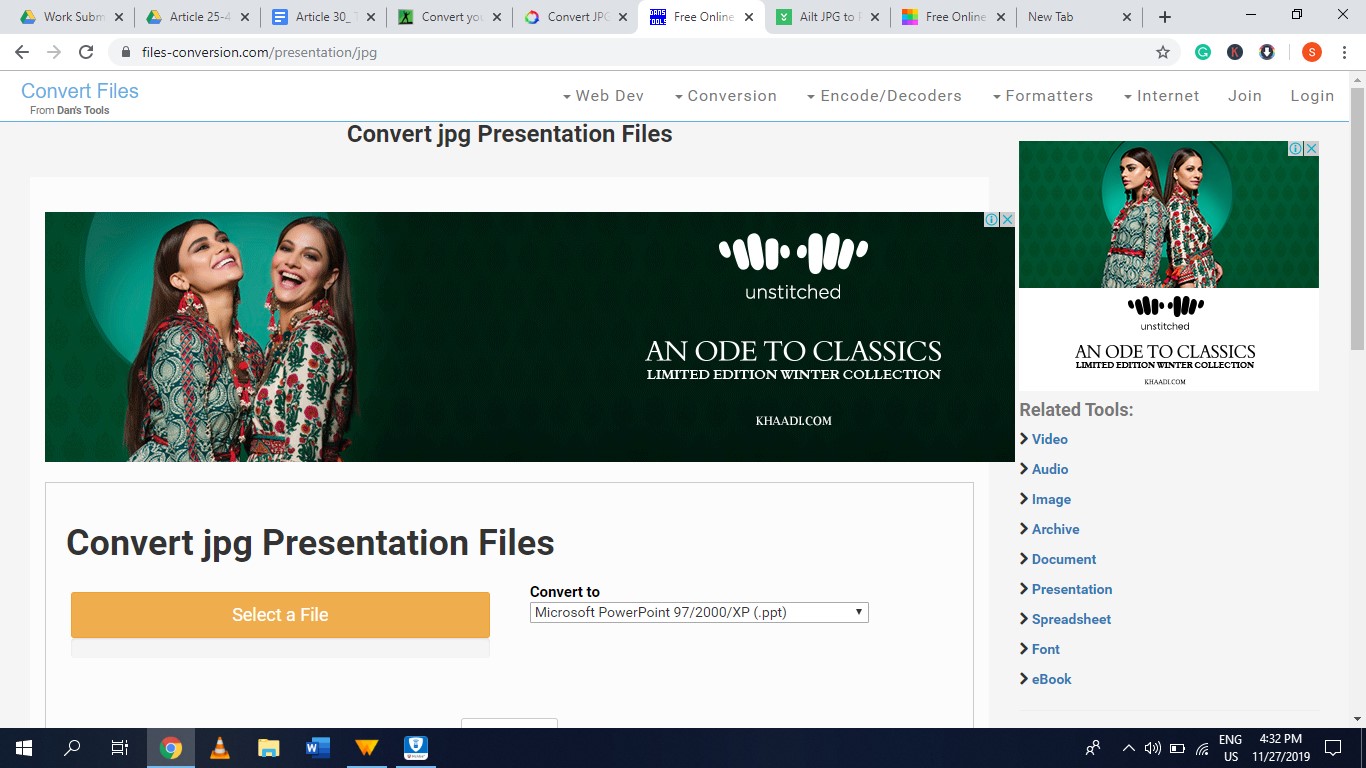Open the sidebar ad info icon
The image size is (1366, 768).
tap(1295, 148)
